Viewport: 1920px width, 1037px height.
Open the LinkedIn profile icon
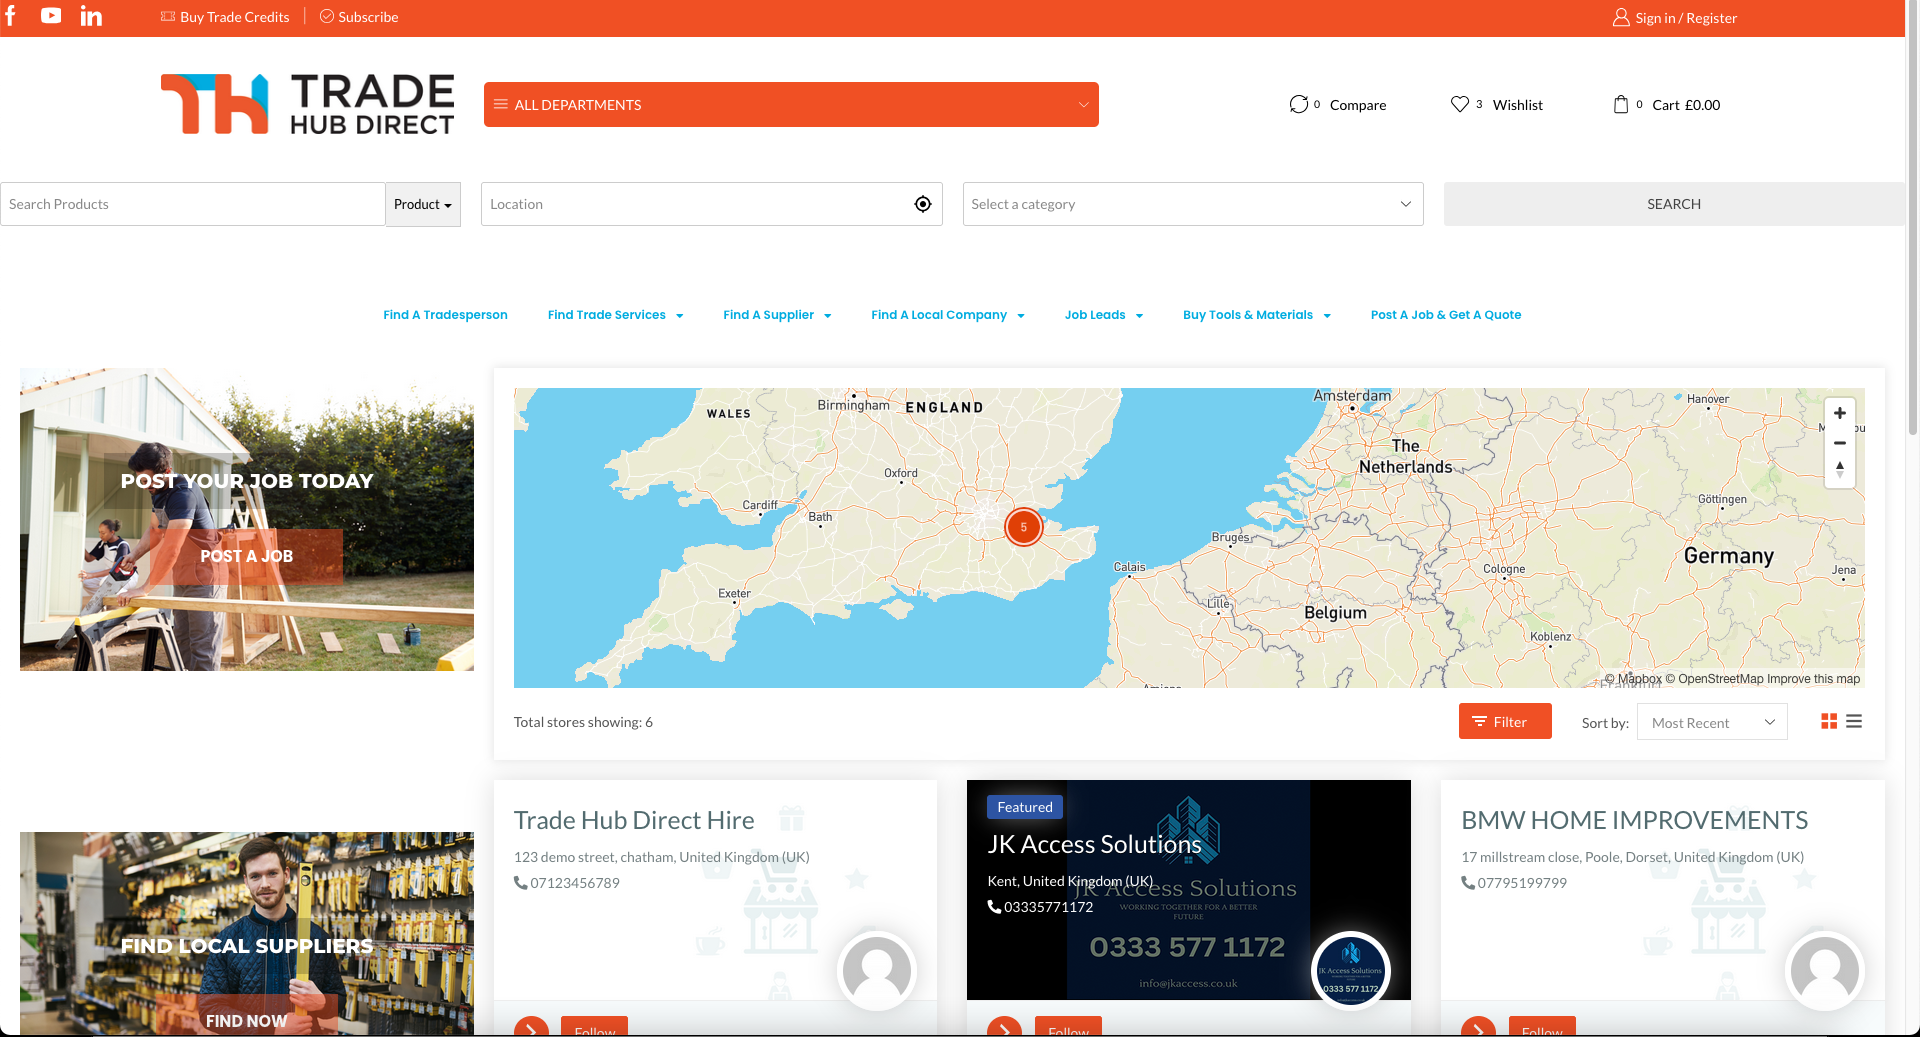(x=91, y=16)
